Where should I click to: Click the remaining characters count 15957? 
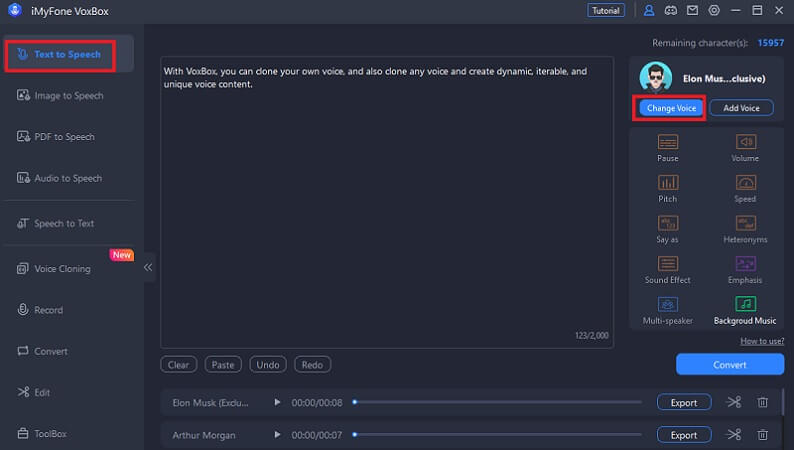point(770,43)
